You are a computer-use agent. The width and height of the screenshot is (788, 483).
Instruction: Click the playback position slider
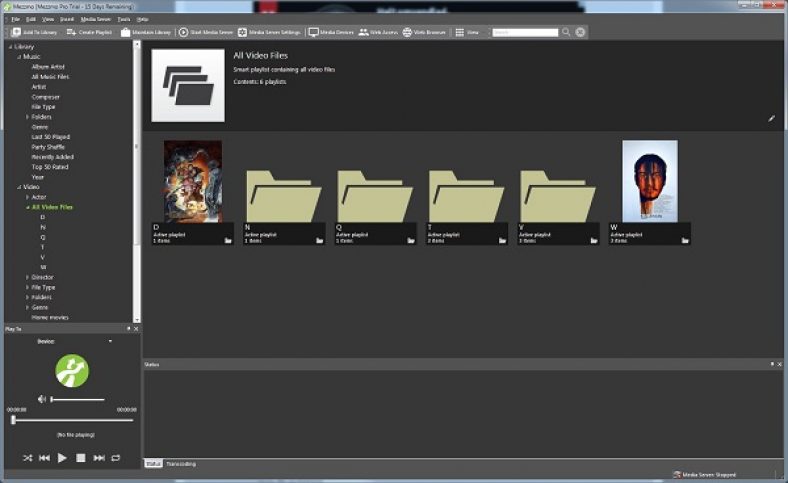tap(70, 420)
